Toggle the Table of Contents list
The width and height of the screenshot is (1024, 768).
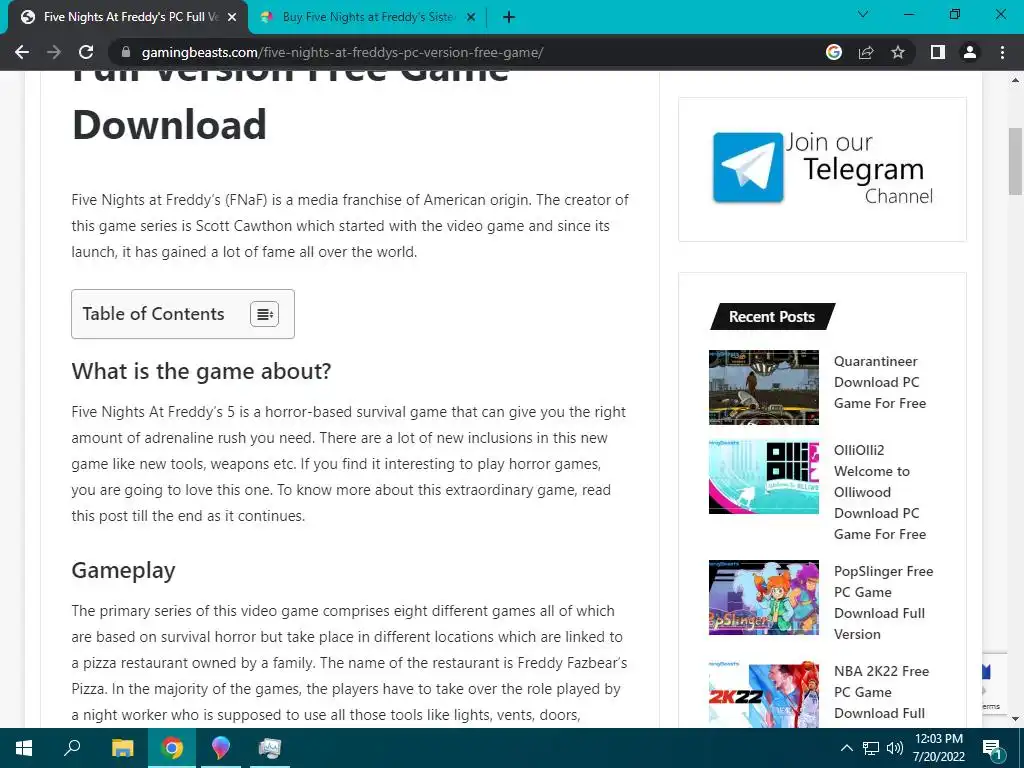pyautogui.click(x=264, y=314)
